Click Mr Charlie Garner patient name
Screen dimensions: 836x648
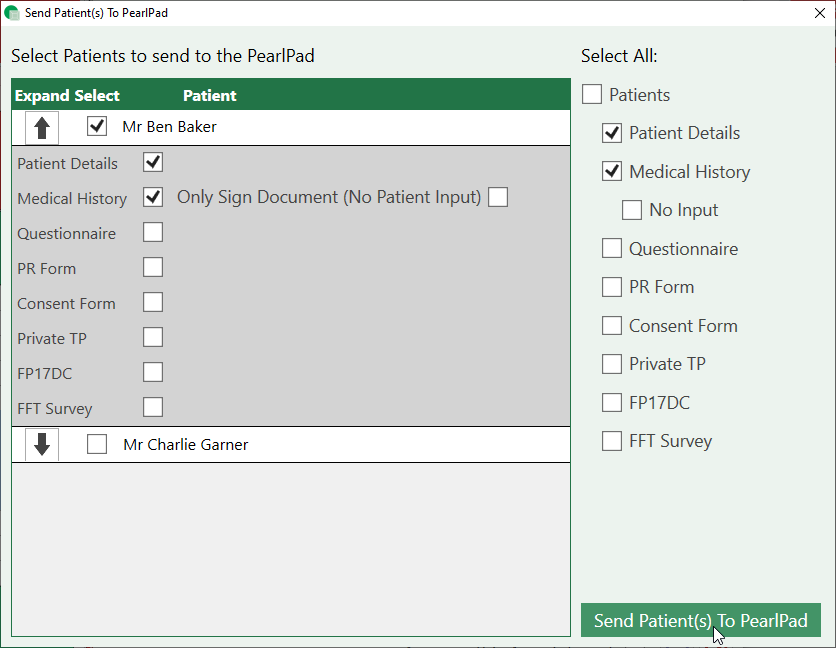pyautogui.click(x=185, y=445)
